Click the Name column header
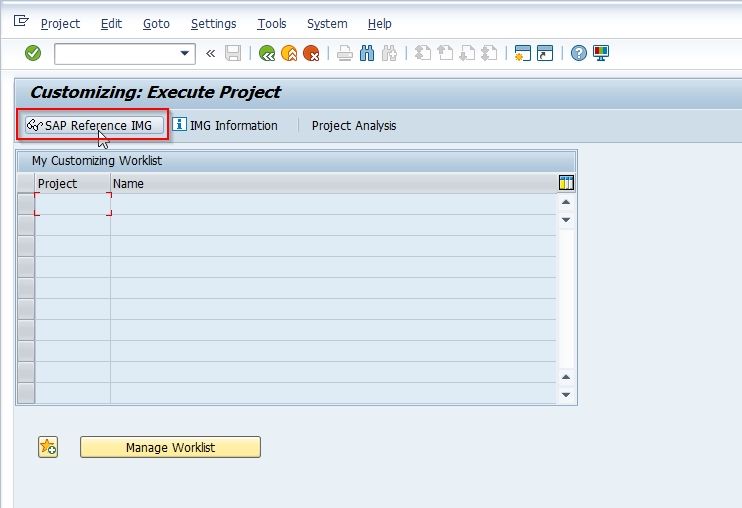The image size is (742, 508). pos(334,184)
